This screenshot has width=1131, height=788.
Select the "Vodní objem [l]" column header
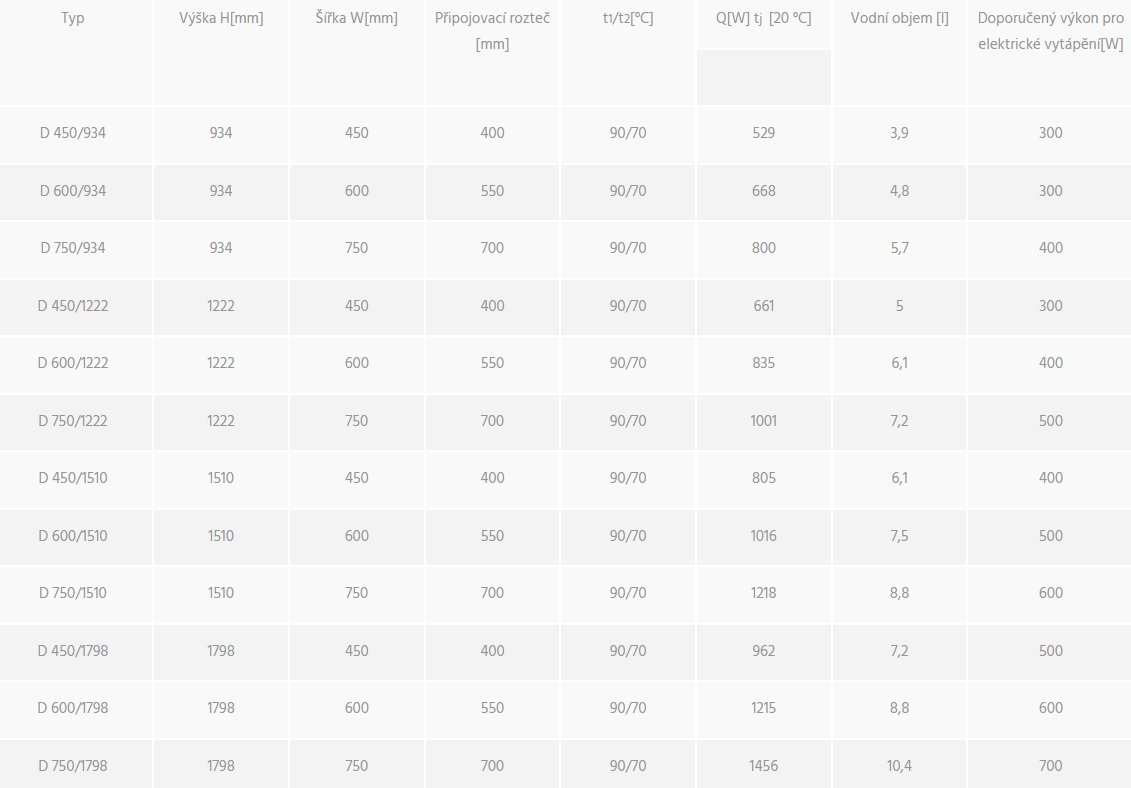point(899,18)
